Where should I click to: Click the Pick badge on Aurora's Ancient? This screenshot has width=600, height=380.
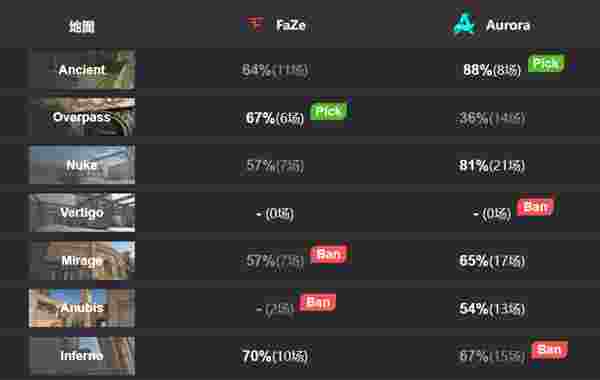(x=546, y=64)
